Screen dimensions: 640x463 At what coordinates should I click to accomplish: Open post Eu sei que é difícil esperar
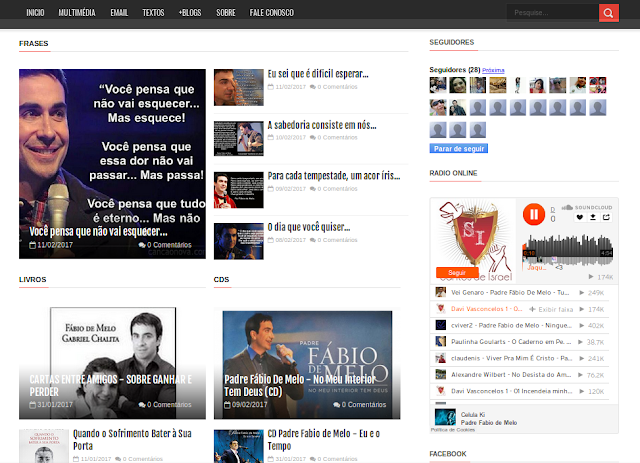[318, 74]
